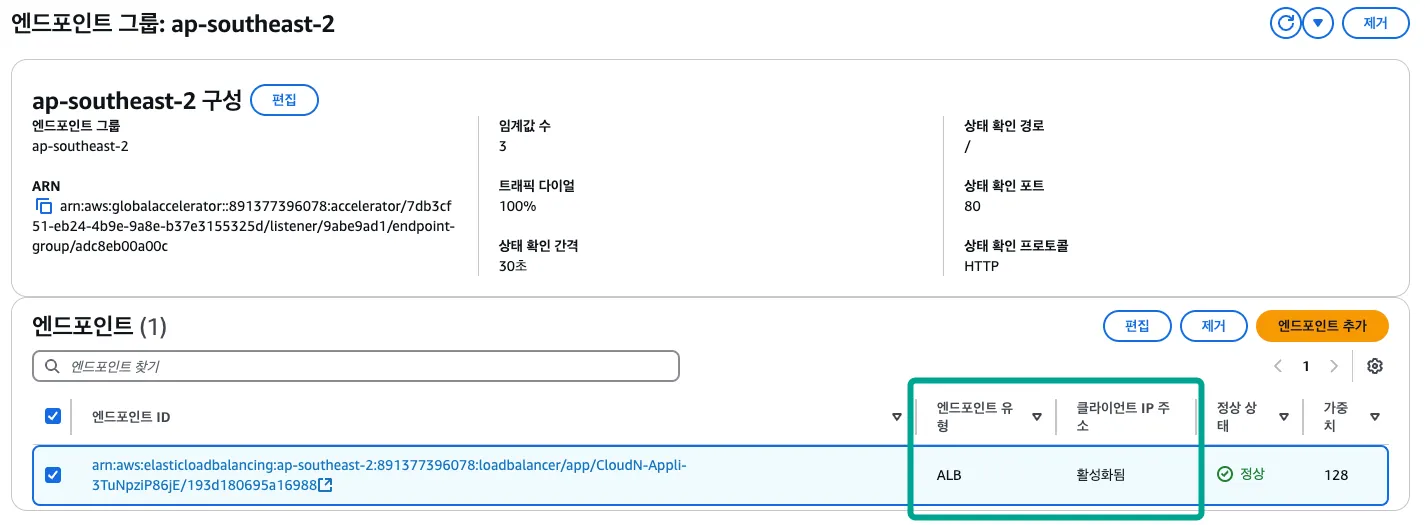Click 편집 button in 엔드포인트 section
Image resolution: width=1425 pixels, height=525 pixels.
1137,326
